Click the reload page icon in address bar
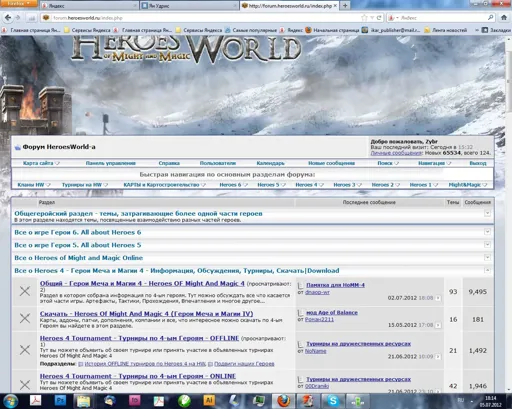This screenshot has width=512, height=409. [x=379, y=18]
